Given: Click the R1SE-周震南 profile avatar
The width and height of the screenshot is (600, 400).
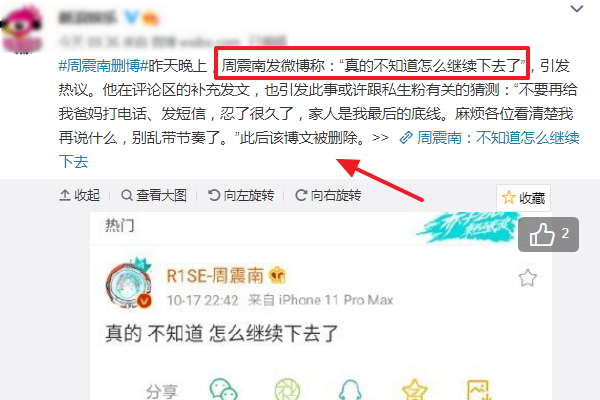Looking at the screenshot, I should [x=129, y=284].
